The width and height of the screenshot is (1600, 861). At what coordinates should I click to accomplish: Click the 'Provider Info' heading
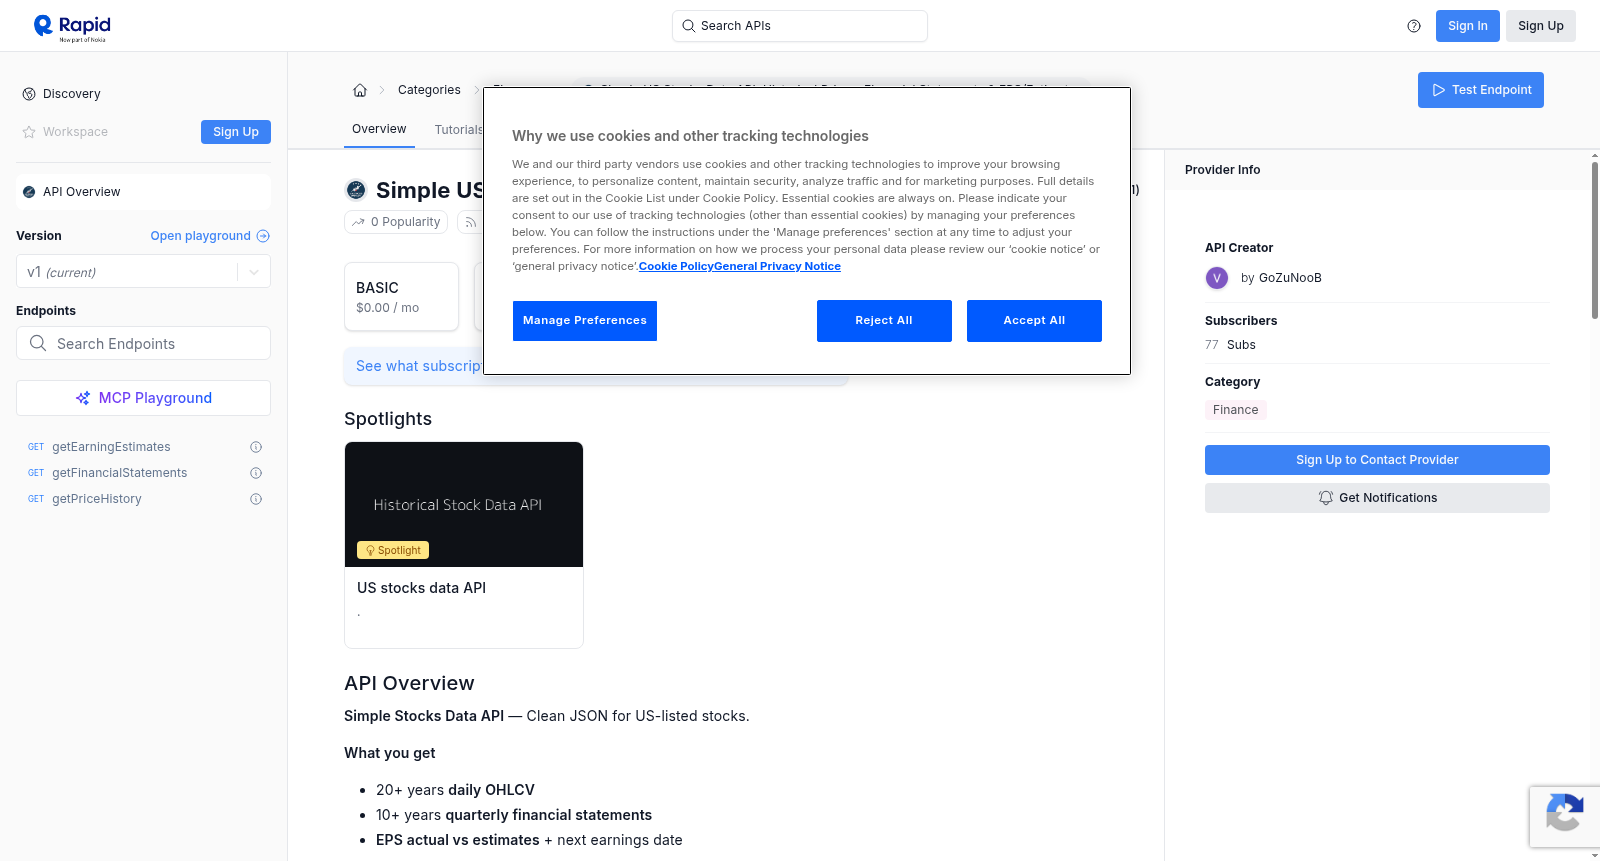point(1222,170)
